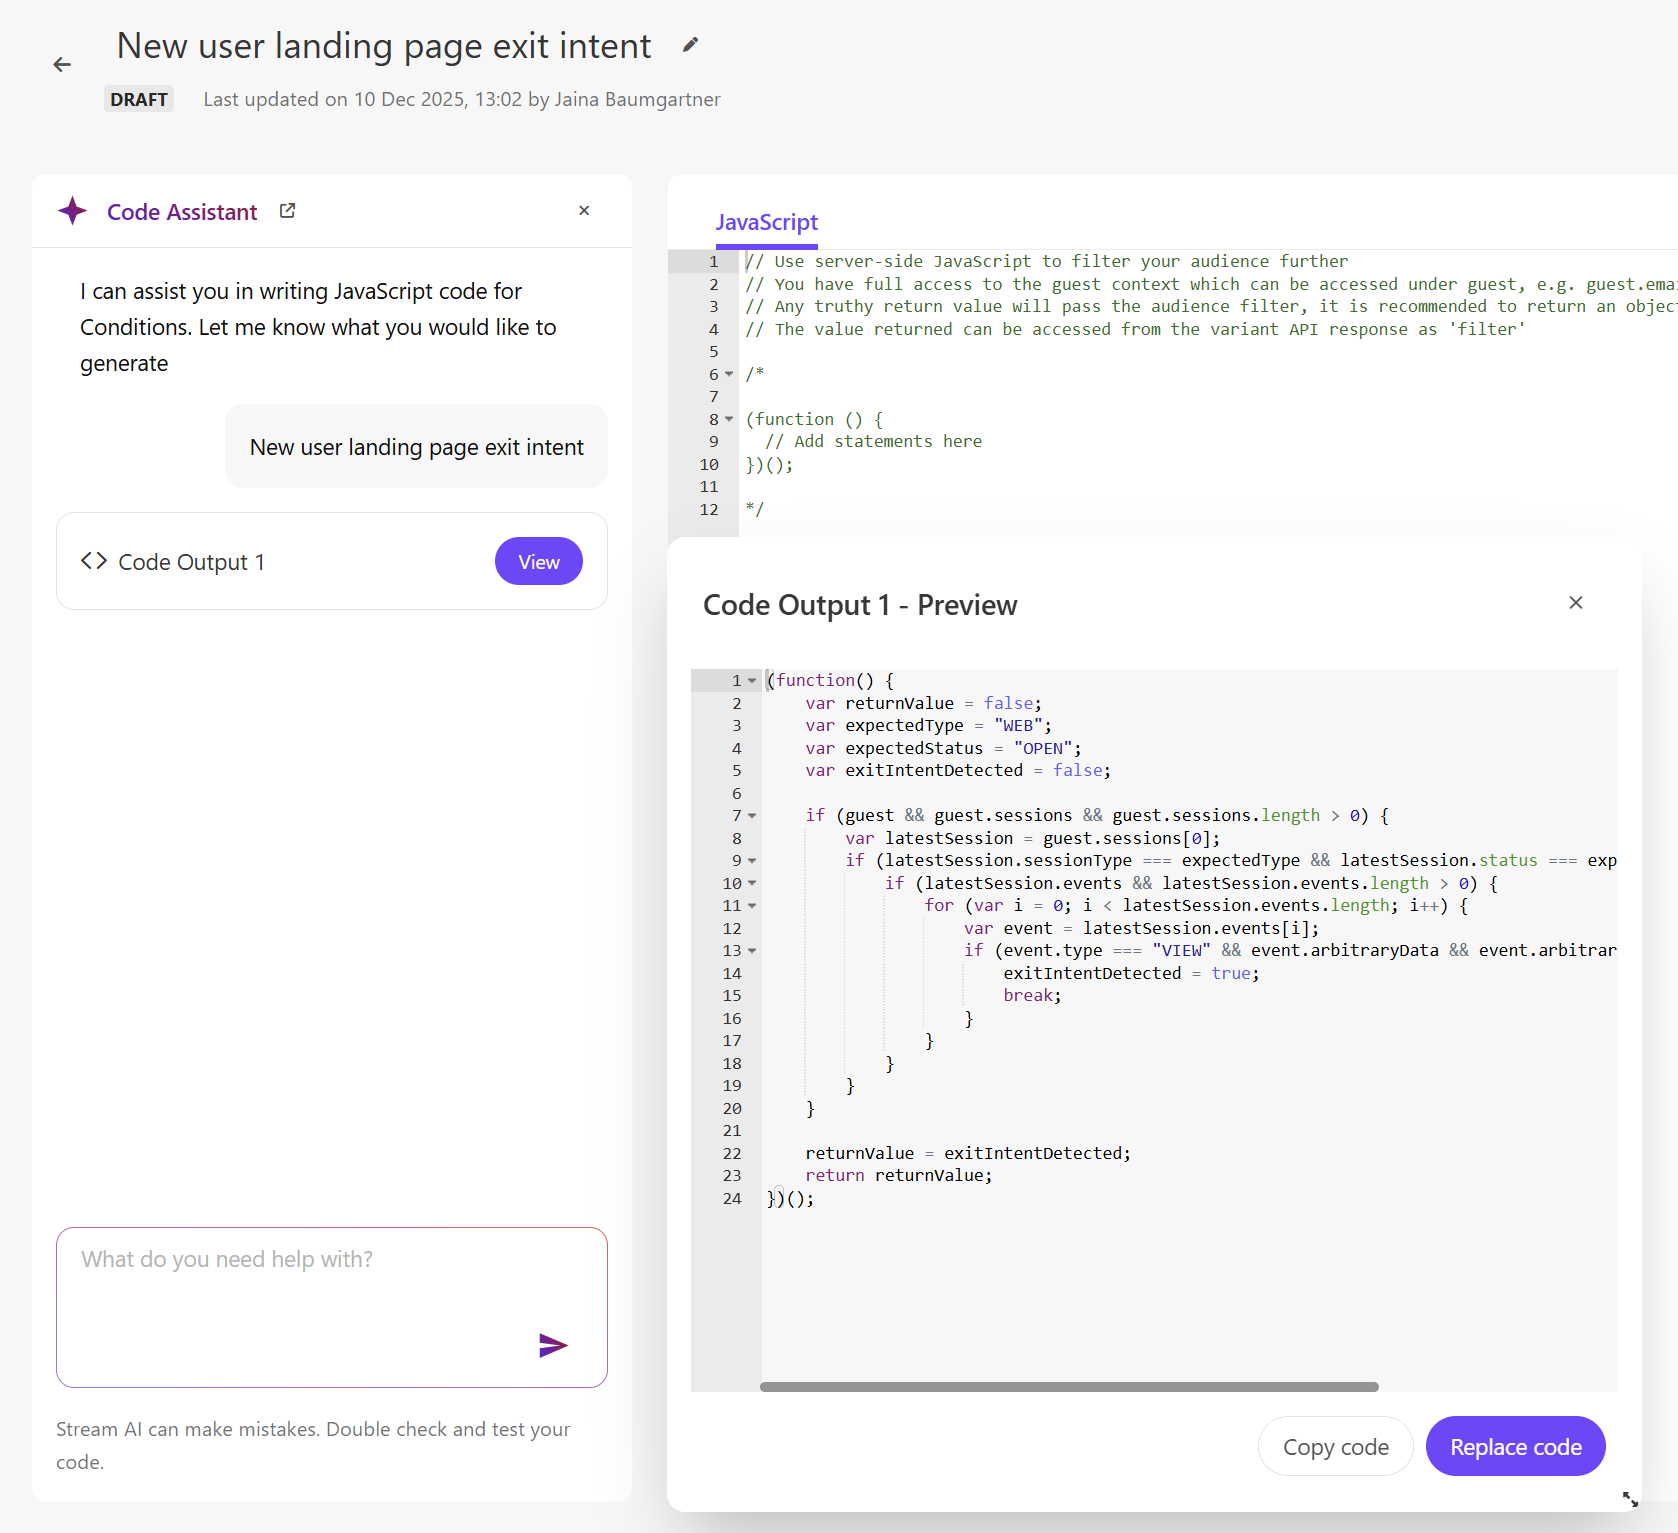Click the page title 'New user landing page exit intent'
Viewport: 1678px width, 1533px height.
pyautogui.click(x=384, y=46)
